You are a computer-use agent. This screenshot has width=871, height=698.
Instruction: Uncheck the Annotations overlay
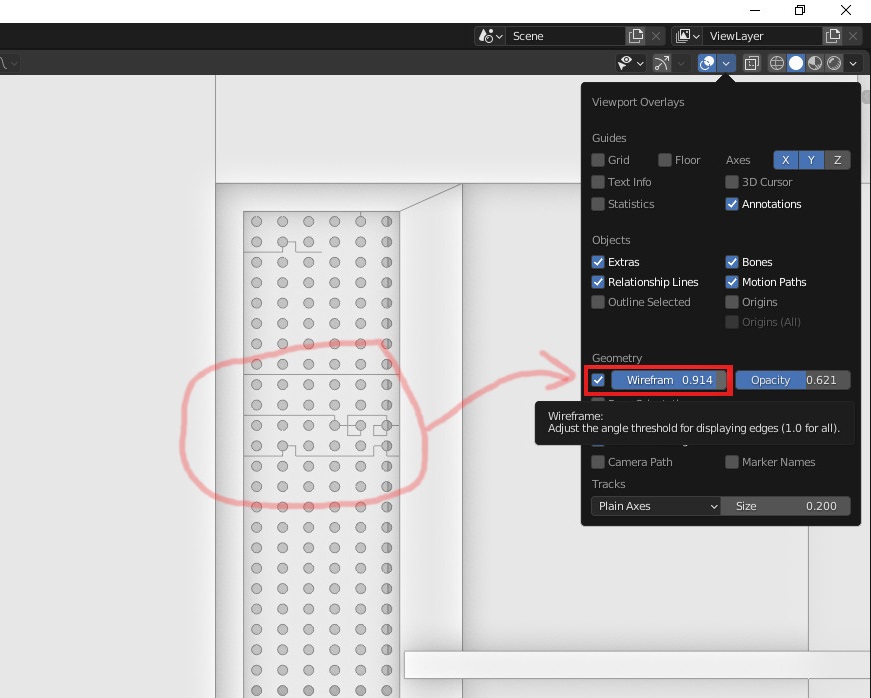[x=732, y=204]
